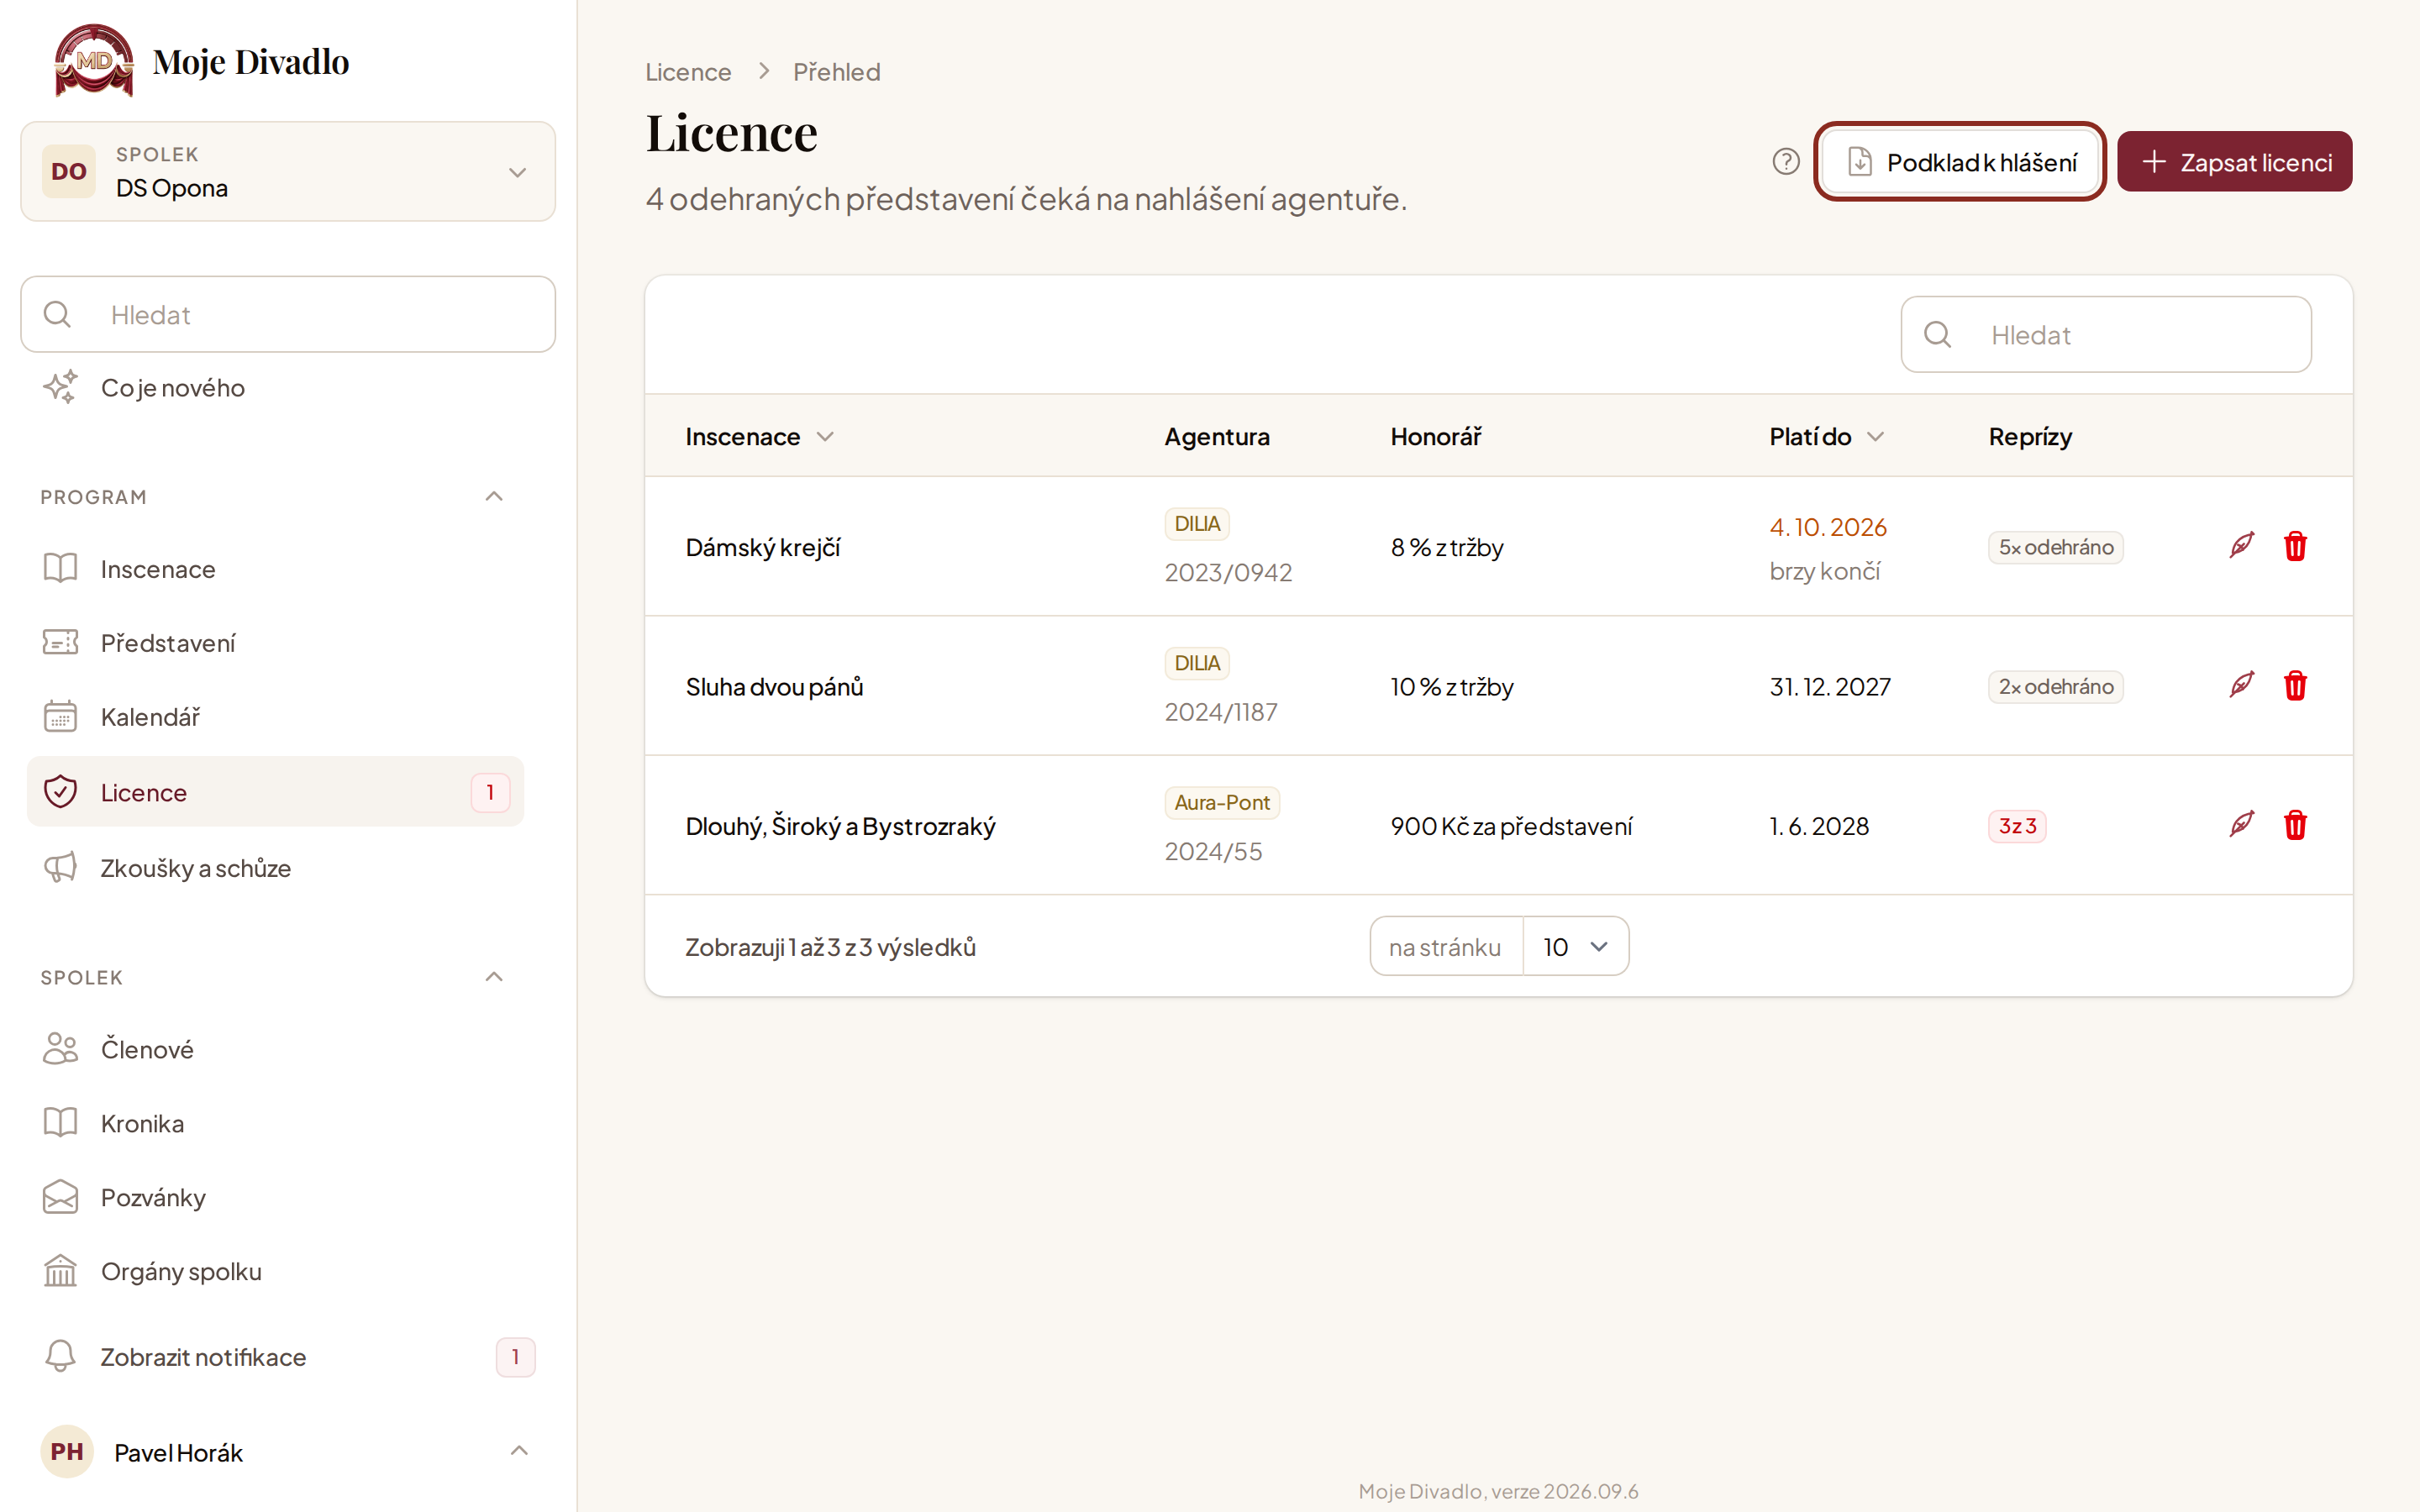Click the building icon beside Orgány spolku
This screenshot has width=2420, height=1512.
[60, 1270]
